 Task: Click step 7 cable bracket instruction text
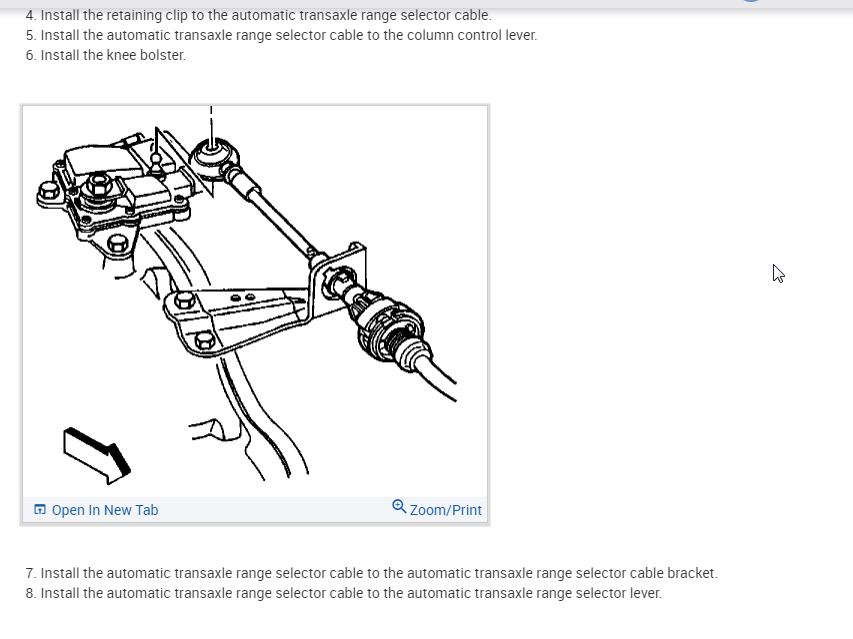(372, 573)
